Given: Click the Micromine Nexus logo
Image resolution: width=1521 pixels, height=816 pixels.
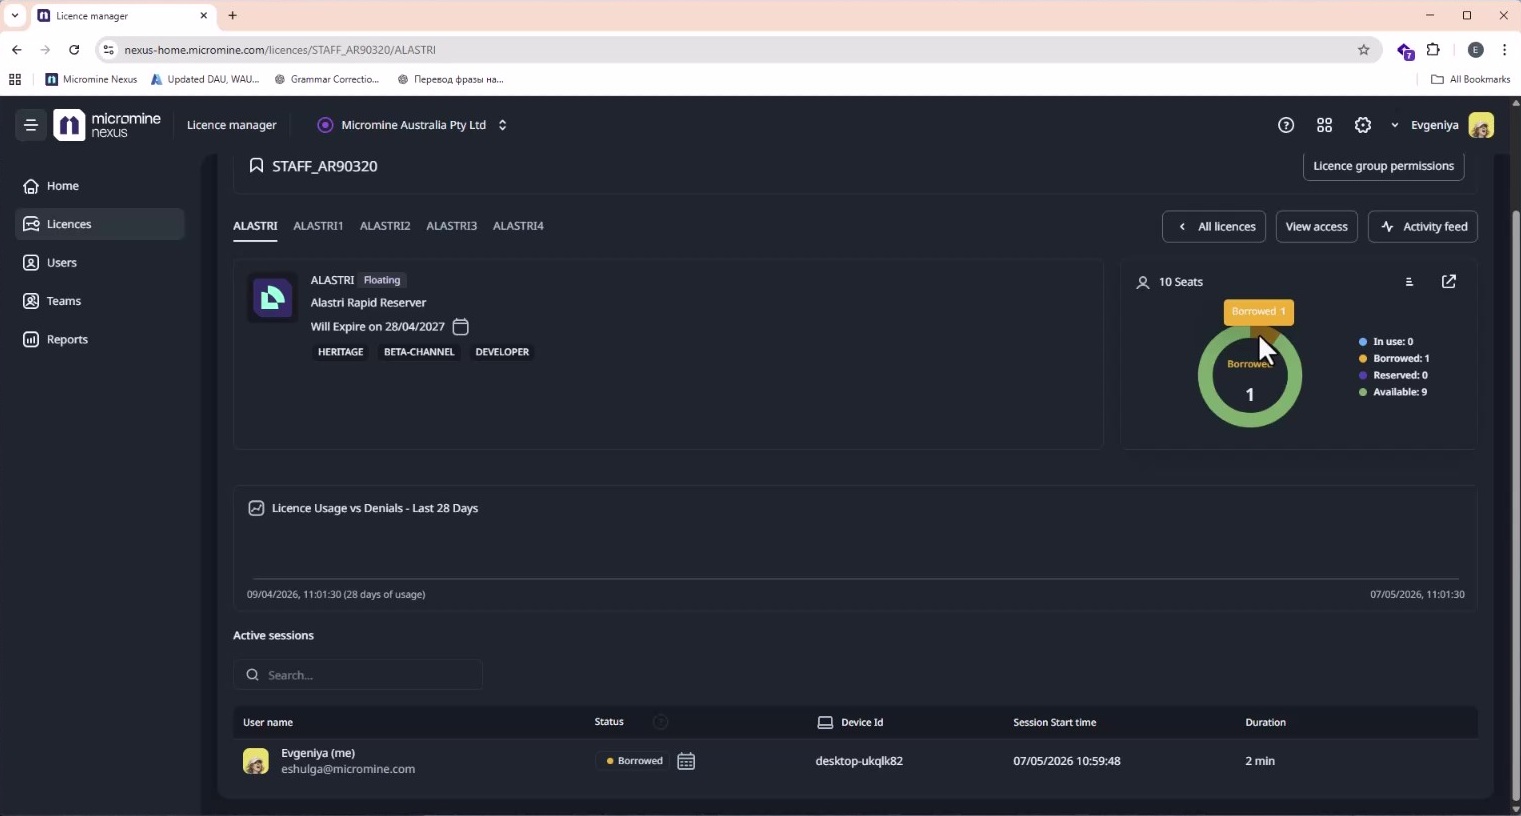Looking at the screenshot, I should pos(107,125).
